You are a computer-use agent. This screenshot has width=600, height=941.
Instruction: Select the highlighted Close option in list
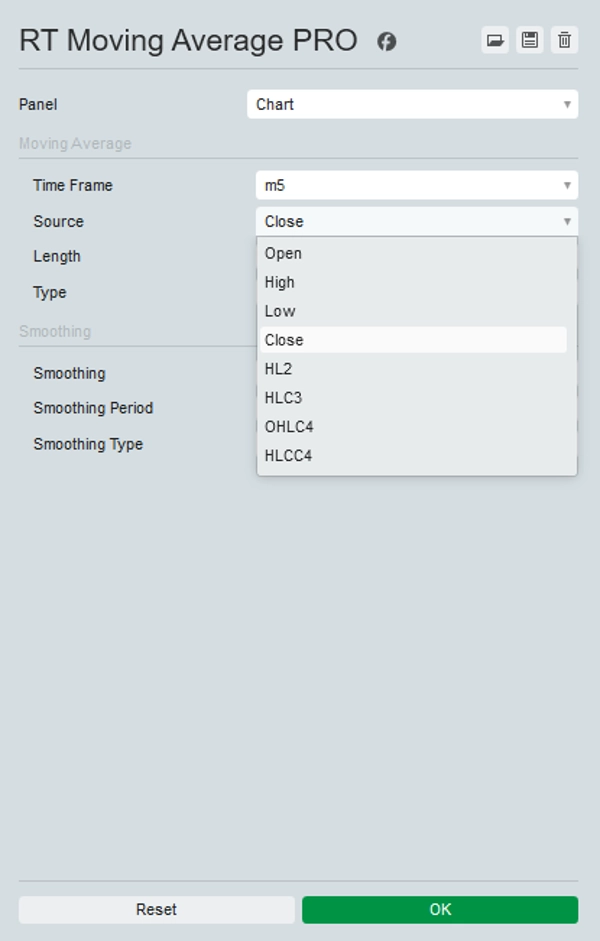[285, 340]
